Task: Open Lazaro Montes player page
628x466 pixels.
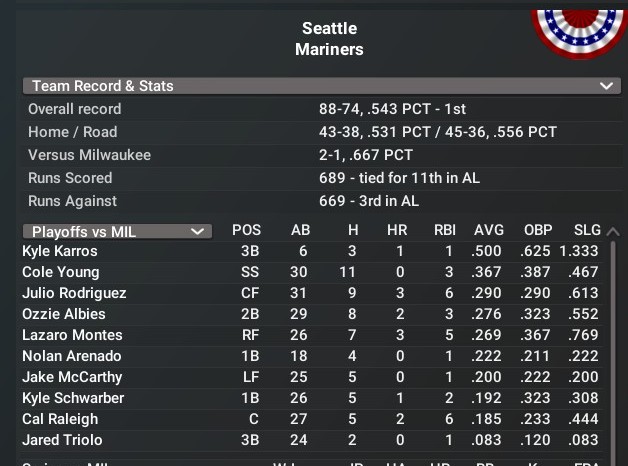Action: pos(72,335)
